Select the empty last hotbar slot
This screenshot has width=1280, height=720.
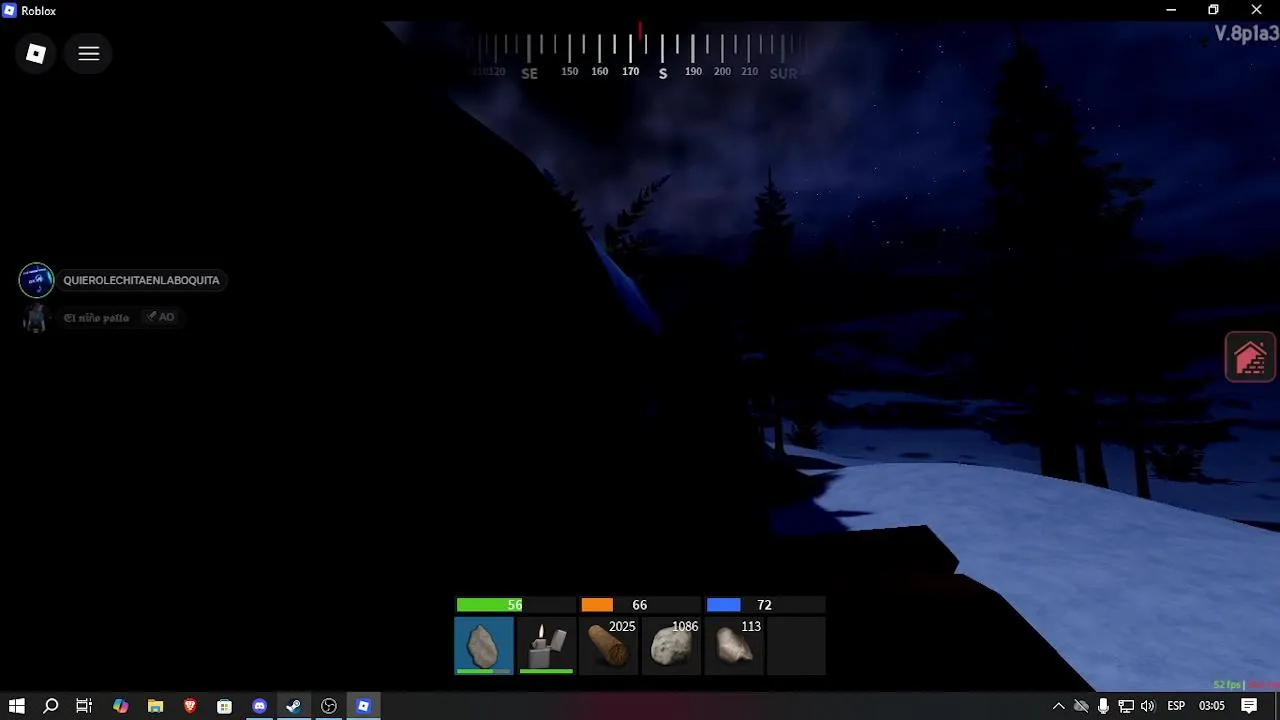pyautogui.click(x=796, y=645)
